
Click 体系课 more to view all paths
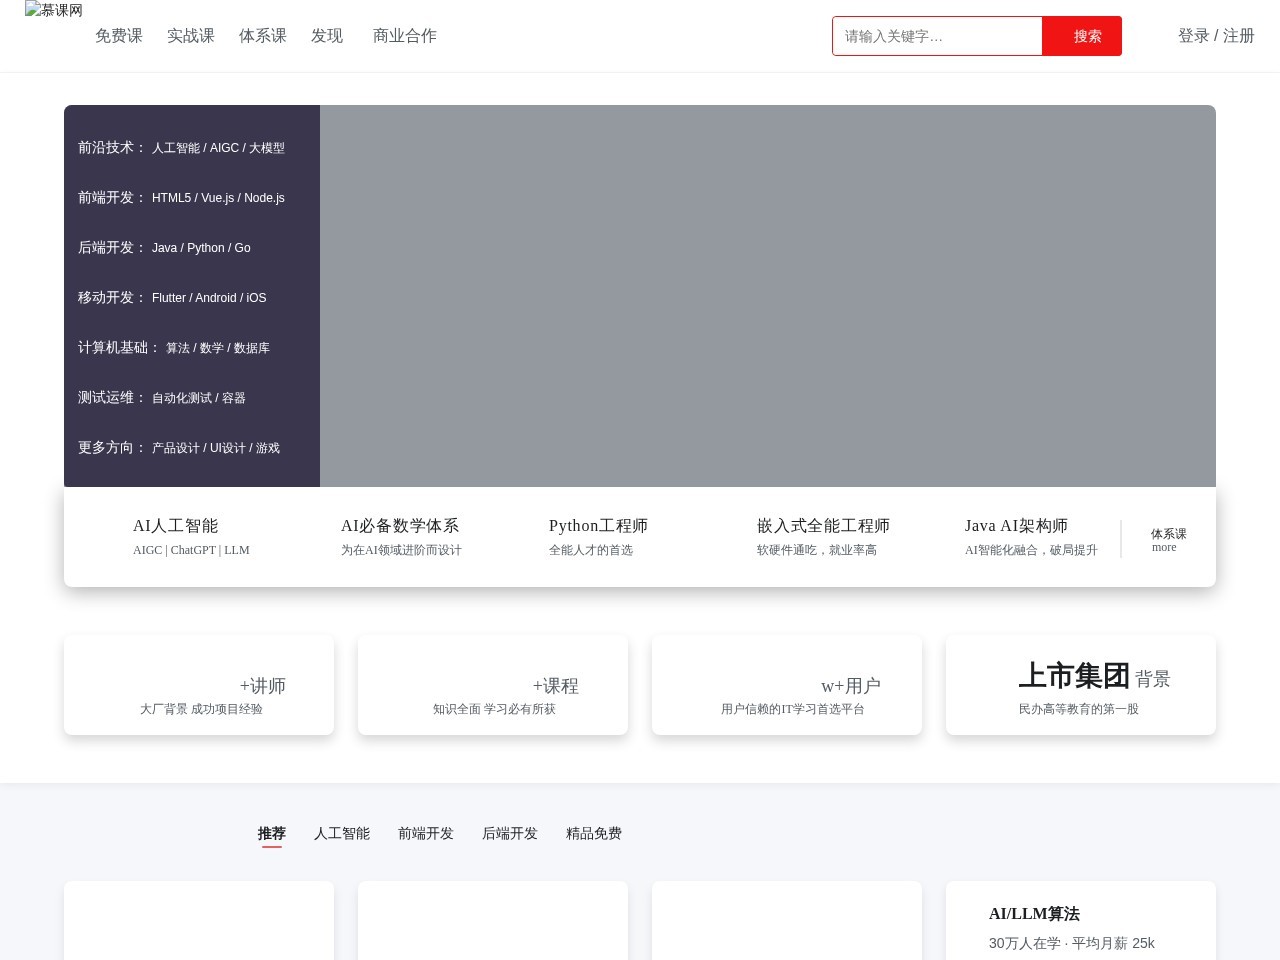point(1168,540)
